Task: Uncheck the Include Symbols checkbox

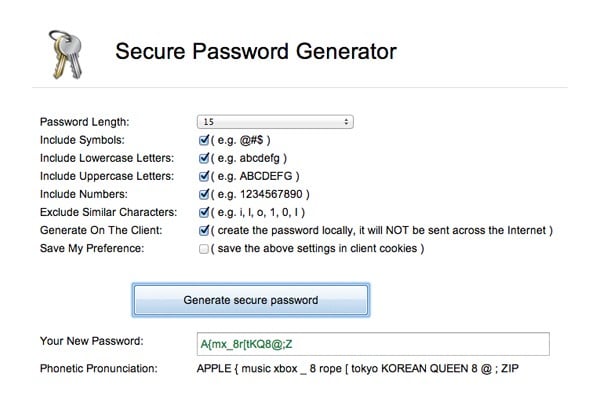Action: (x=204, y=140)
